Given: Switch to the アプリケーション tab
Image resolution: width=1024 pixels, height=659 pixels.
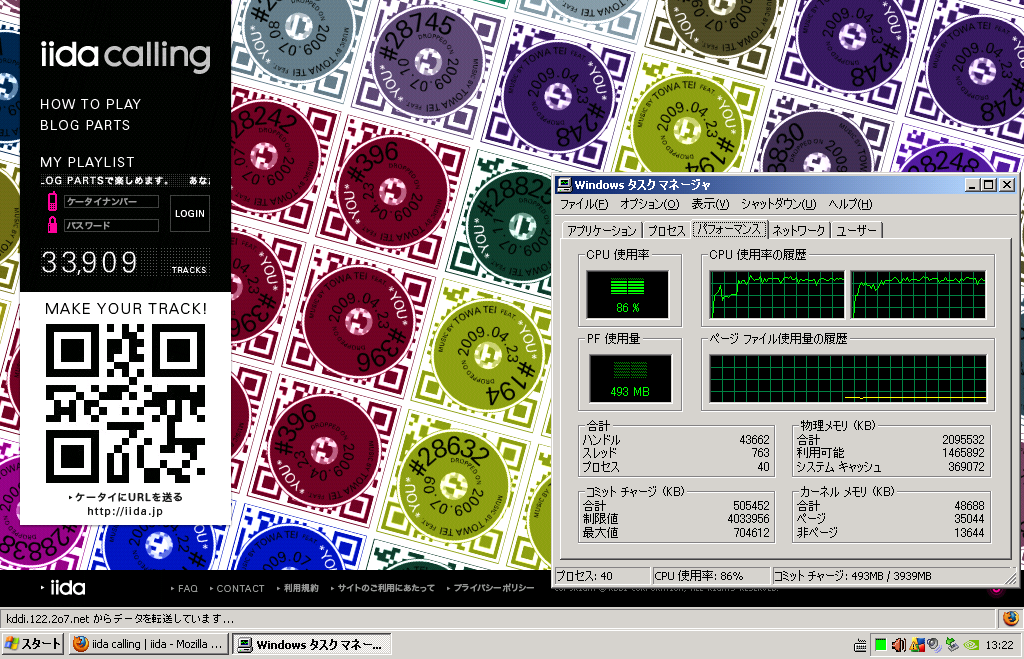Looking at the screenshot, I should click(x=601, y=231).
